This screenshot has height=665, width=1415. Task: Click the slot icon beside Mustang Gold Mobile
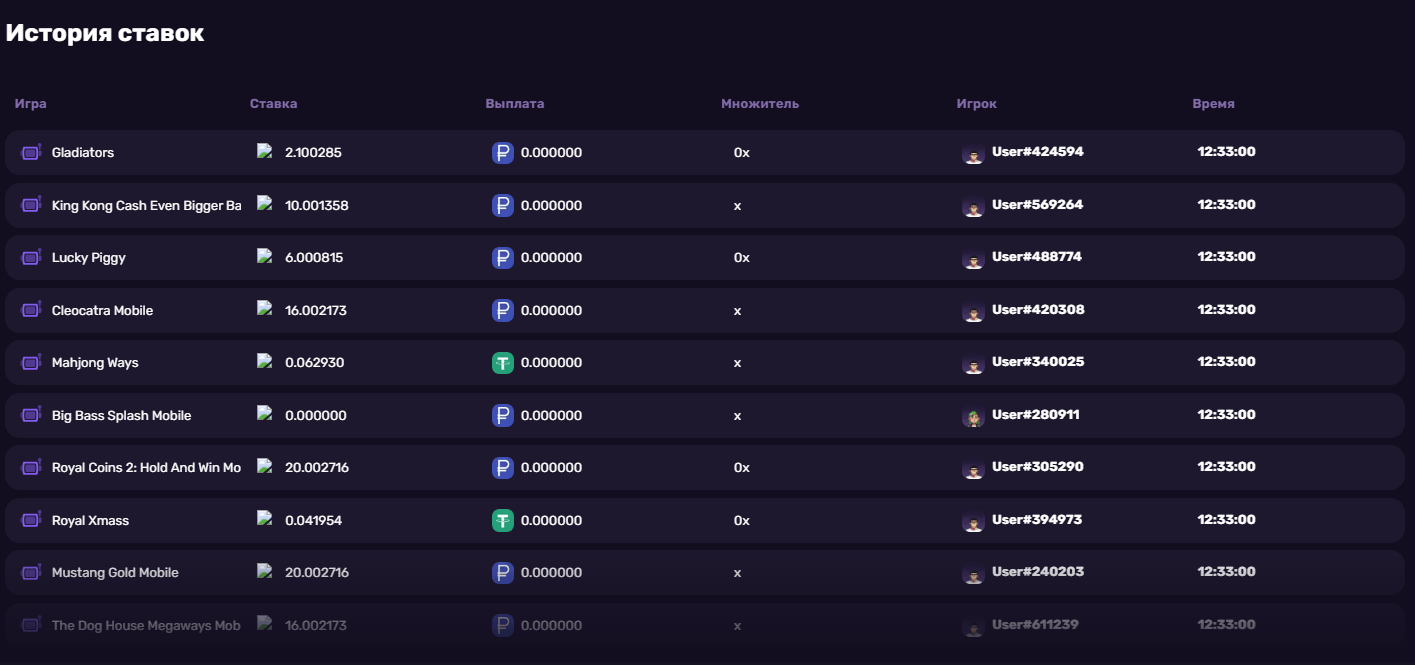tap(32, 572)
